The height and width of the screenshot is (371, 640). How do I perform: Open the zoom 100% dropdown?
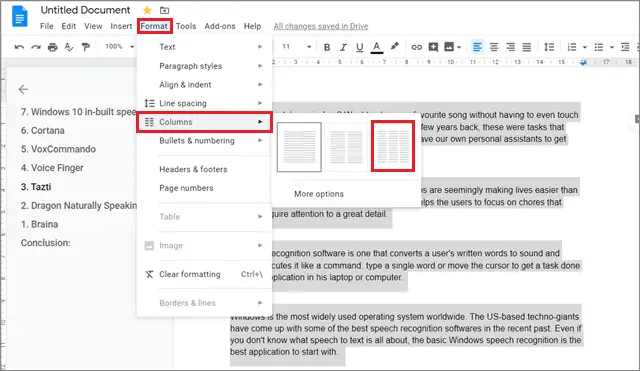click(x=120, y=47)
